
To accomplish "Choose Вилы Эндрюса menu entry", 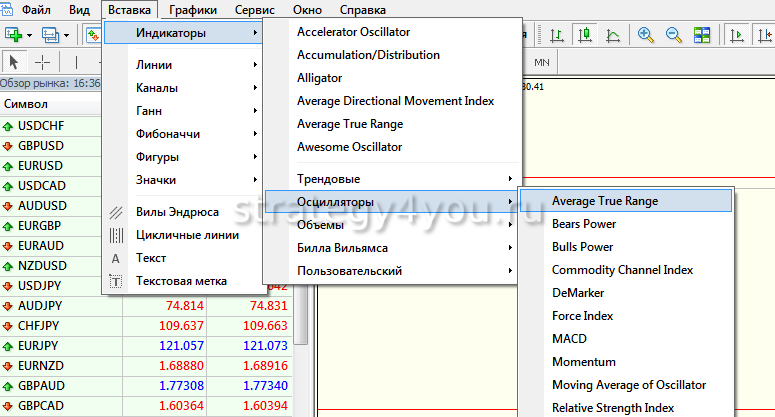I will [177, 212].
